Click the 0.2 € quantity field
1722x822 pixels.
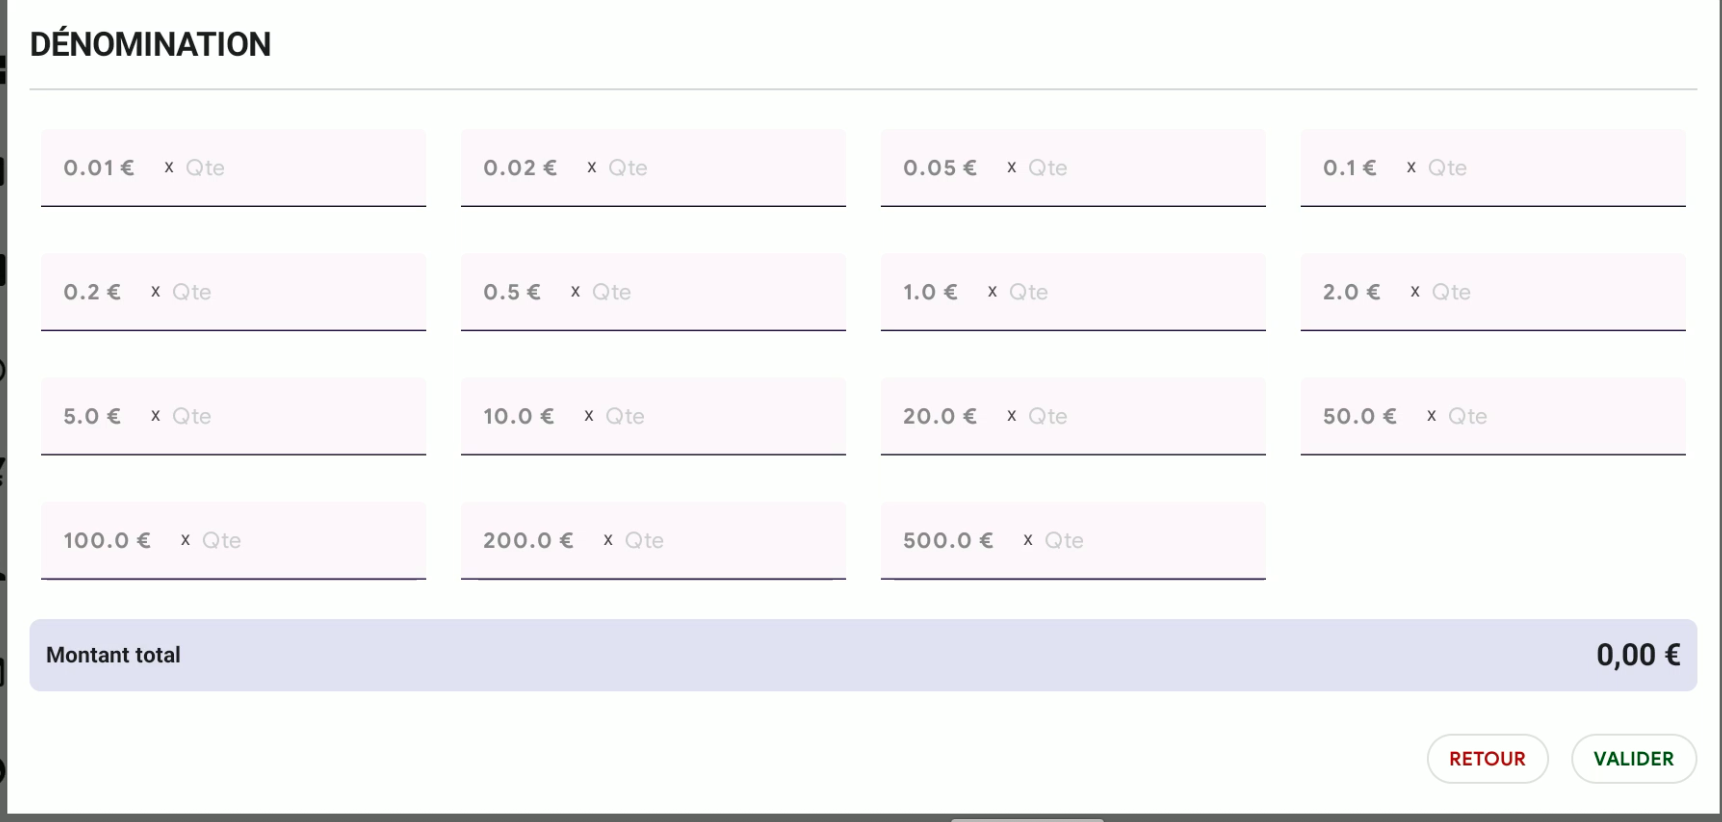tap(290, 292)
